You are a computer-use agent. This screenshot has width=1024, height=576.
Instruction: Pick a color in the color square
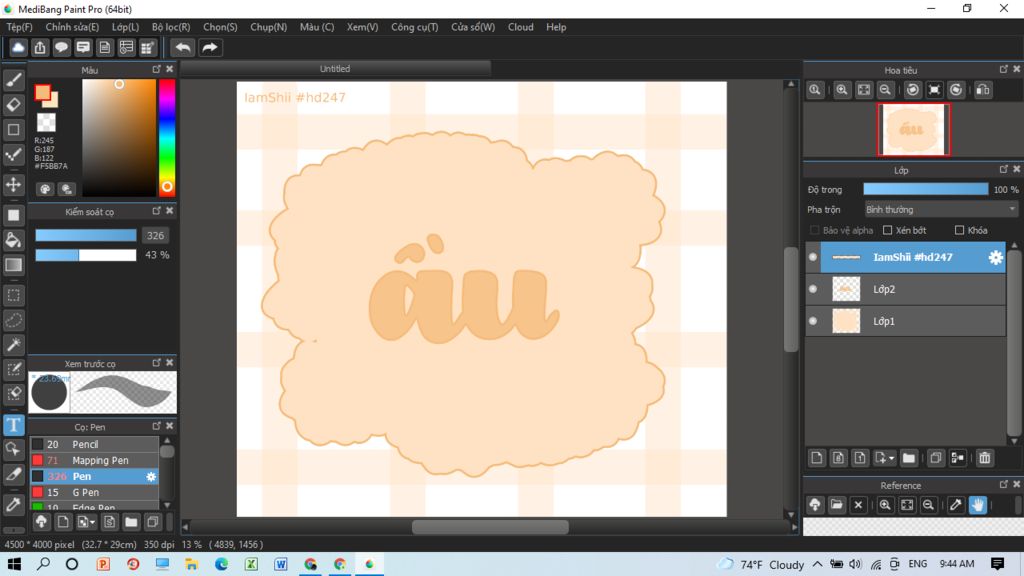tap(119, 138)
